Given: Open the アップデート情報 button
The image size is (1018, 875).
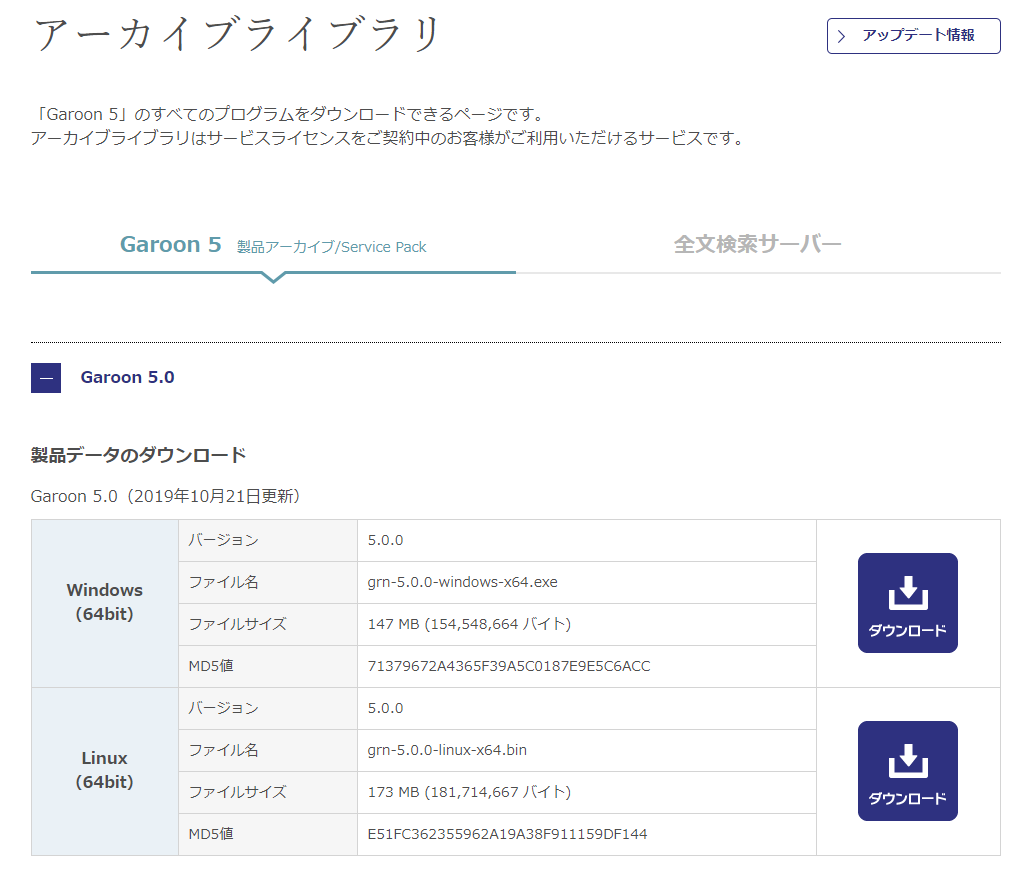Looking at the screenshot, I should (x=913, y=36).
